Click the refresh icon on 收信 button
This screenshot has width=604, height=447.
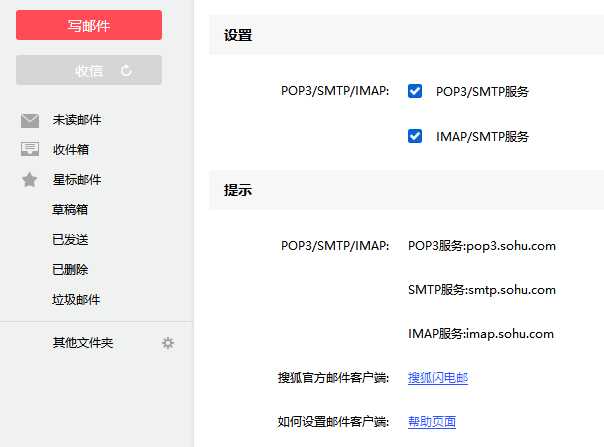tap(126, 71)
